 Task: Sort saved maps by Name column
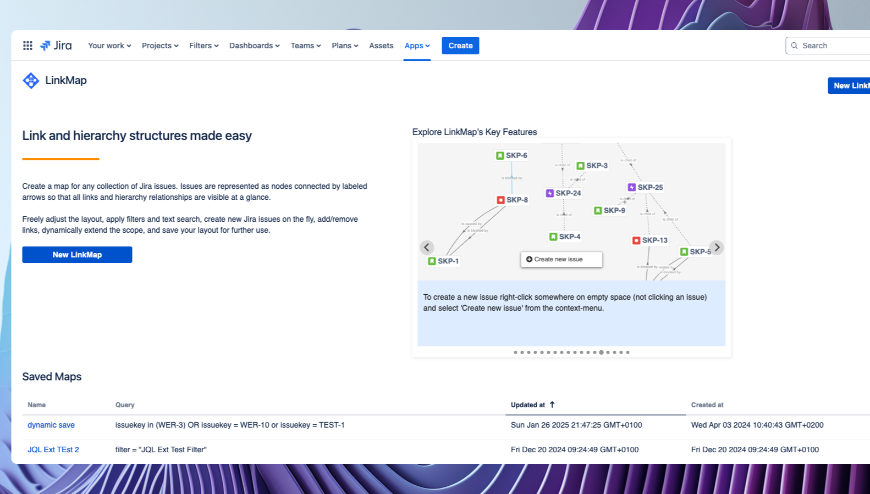tap(37, 405)
